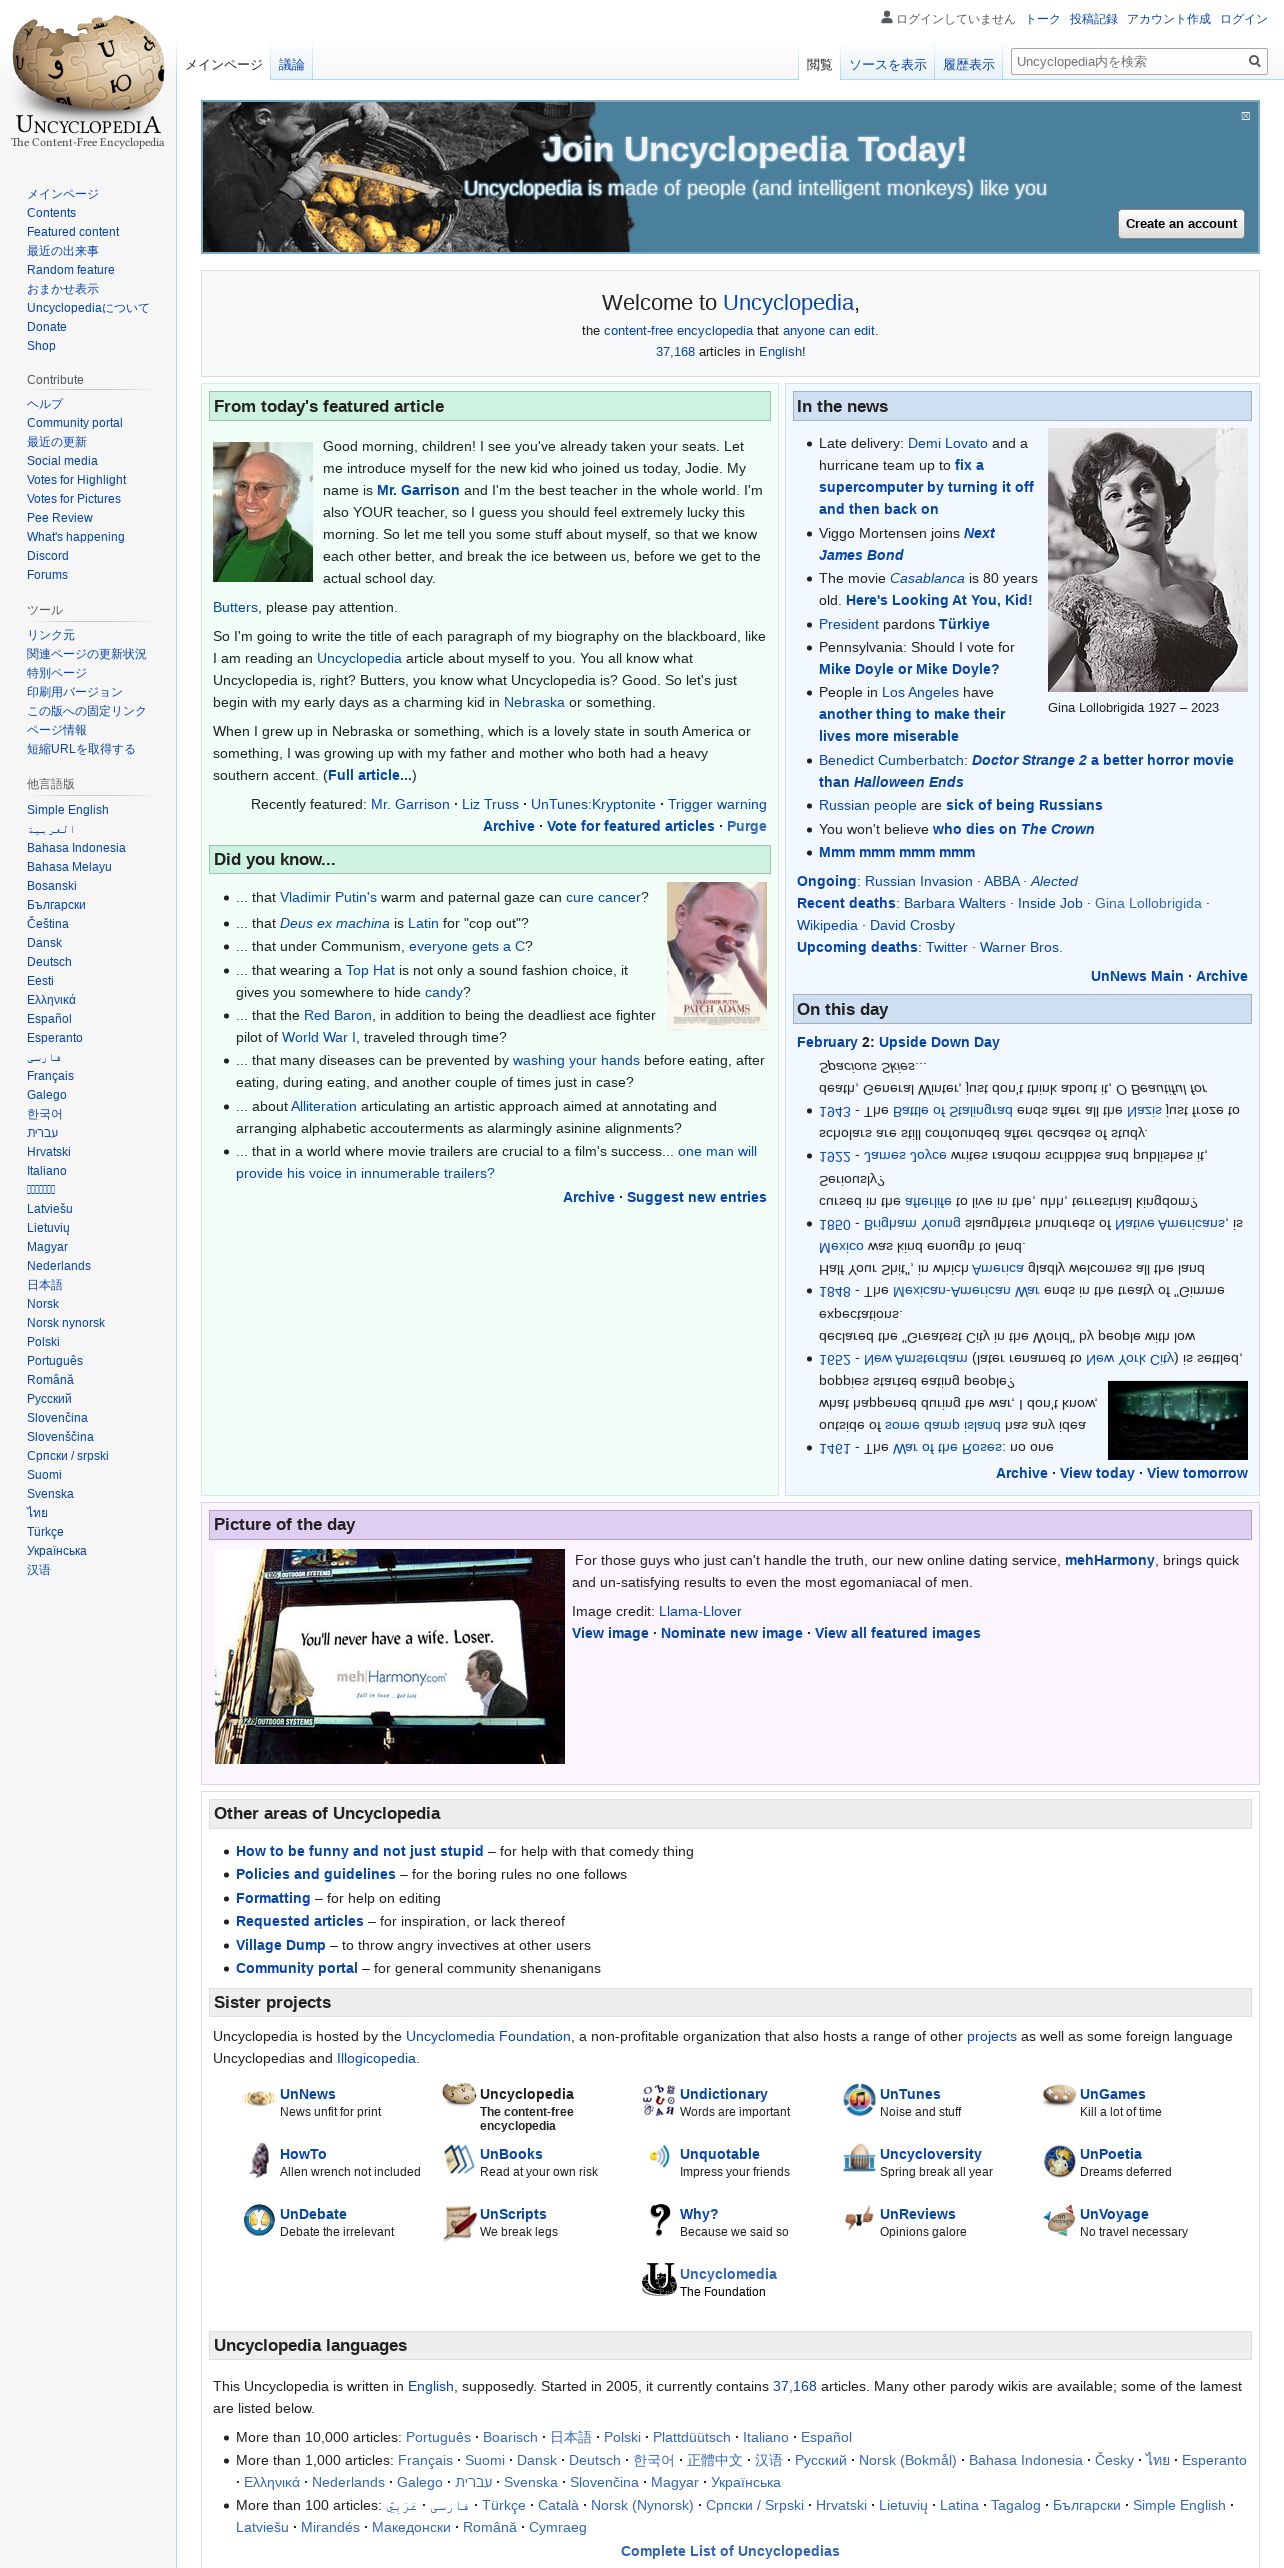Open the mehHarmony billboard picture
This screenshot has height=2568, width=1284.
tap(390, 1656)
